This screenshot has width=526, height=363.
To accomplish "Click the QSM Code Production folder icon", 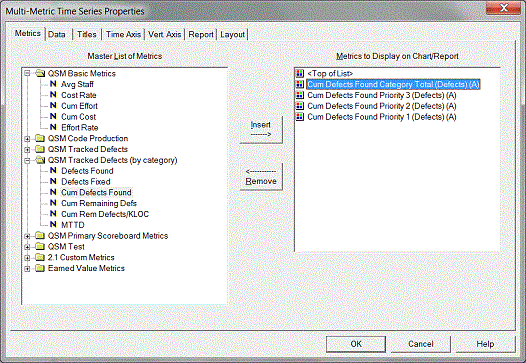I will [40, 138].
